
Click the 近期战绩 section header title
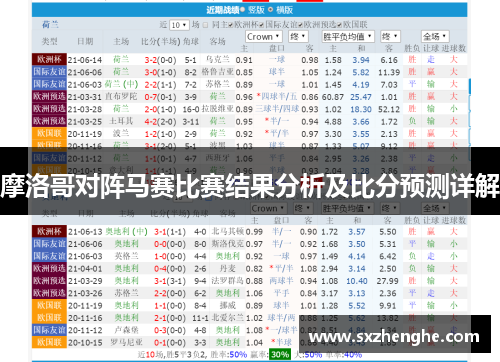click(x=222, y=10)
